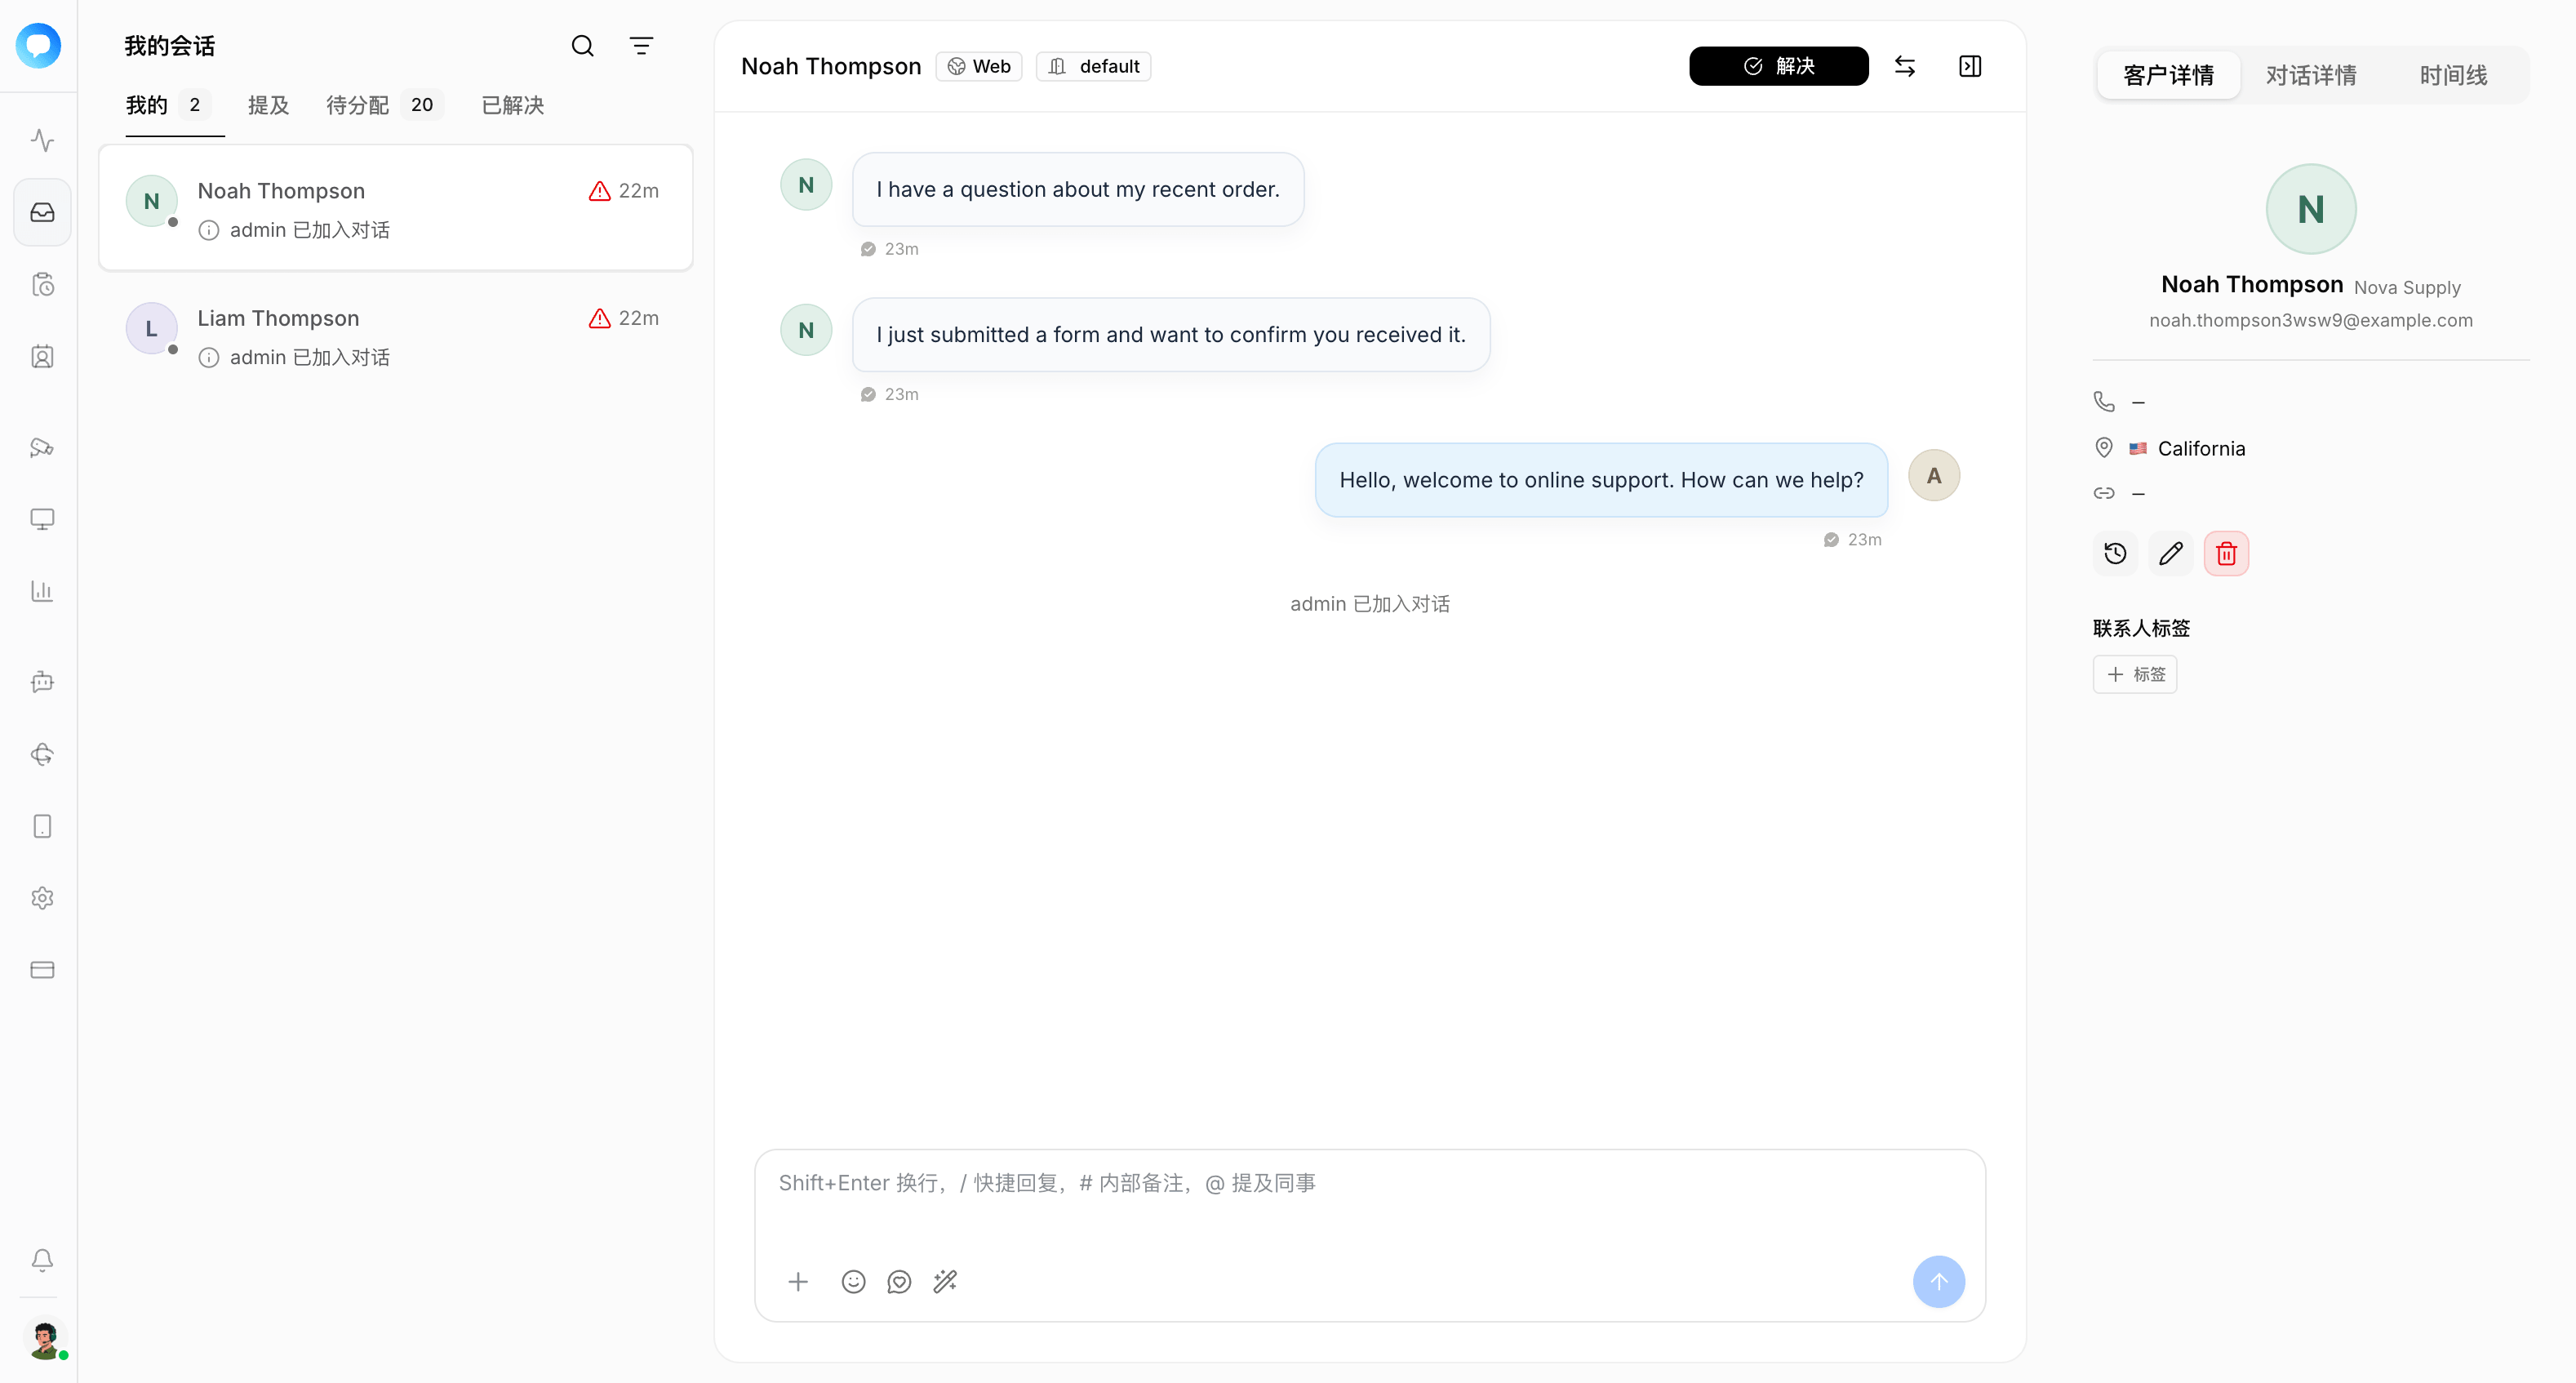Click the California location text
The image size is (2576, 1383).
click(x=2201, y=448)
